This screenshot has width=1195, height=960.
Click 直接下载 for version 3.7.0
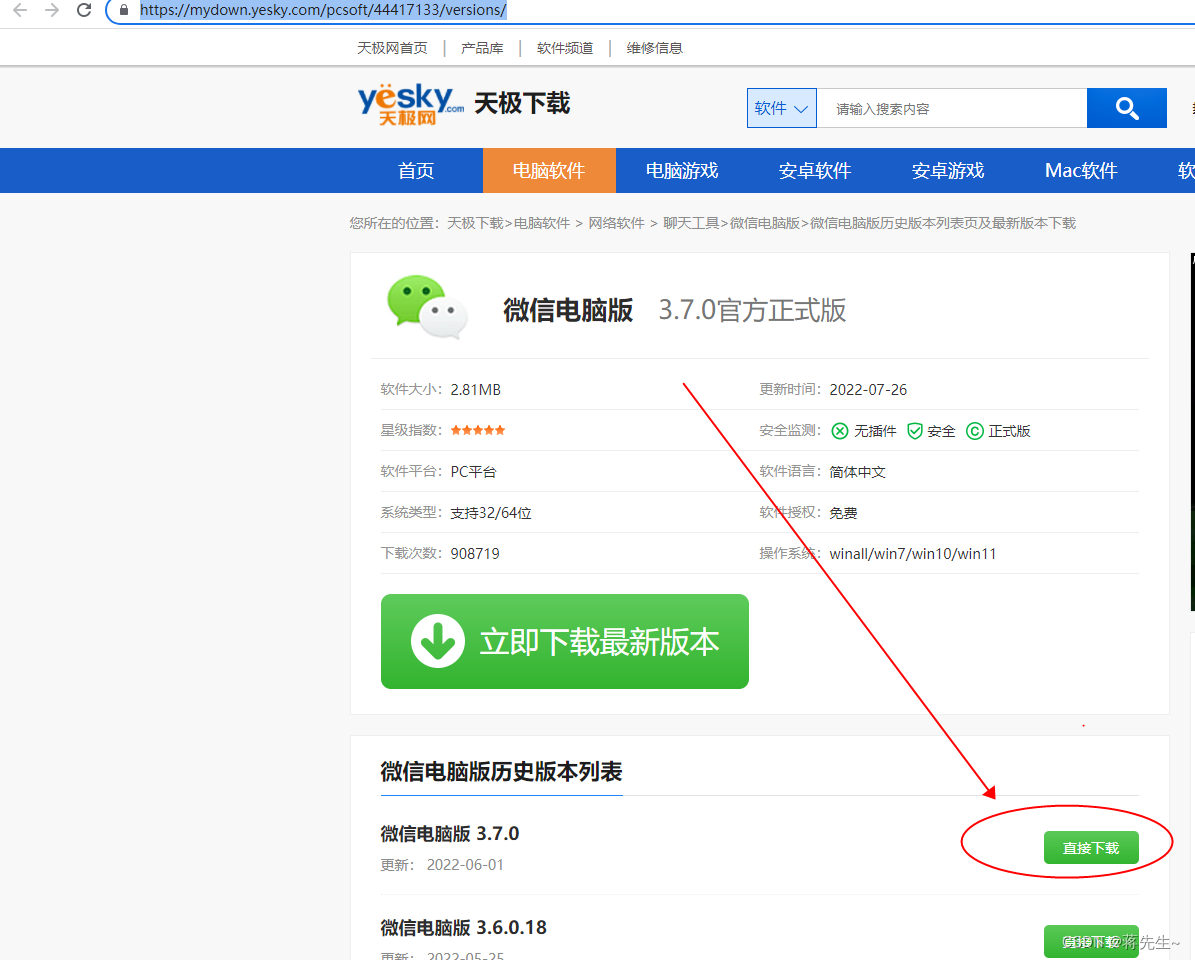pos(1091,848)
